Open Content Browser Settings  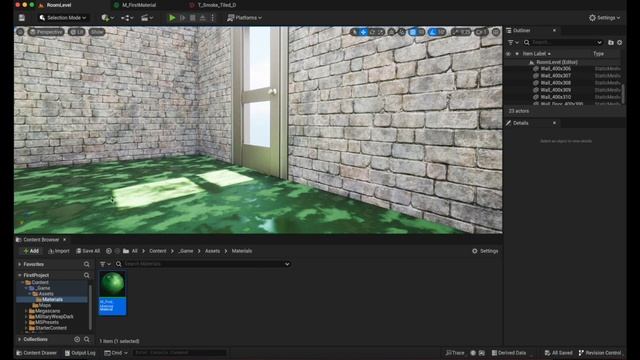tap(485, 251)
